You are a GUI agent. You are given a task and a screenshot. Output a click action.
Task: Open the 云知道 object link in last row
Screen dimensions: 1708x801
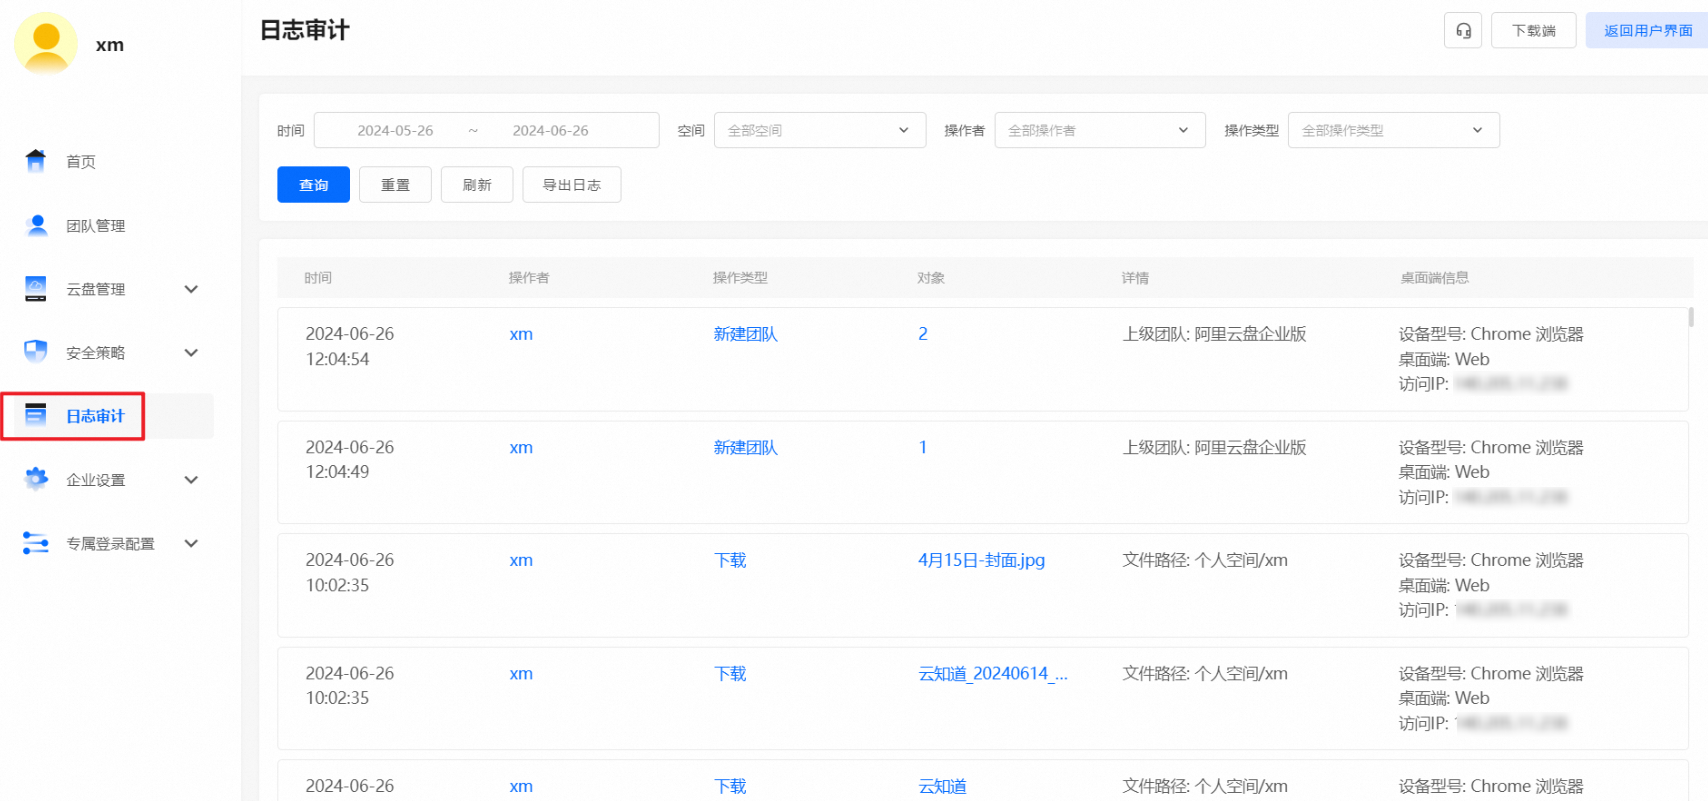point(942,786)
